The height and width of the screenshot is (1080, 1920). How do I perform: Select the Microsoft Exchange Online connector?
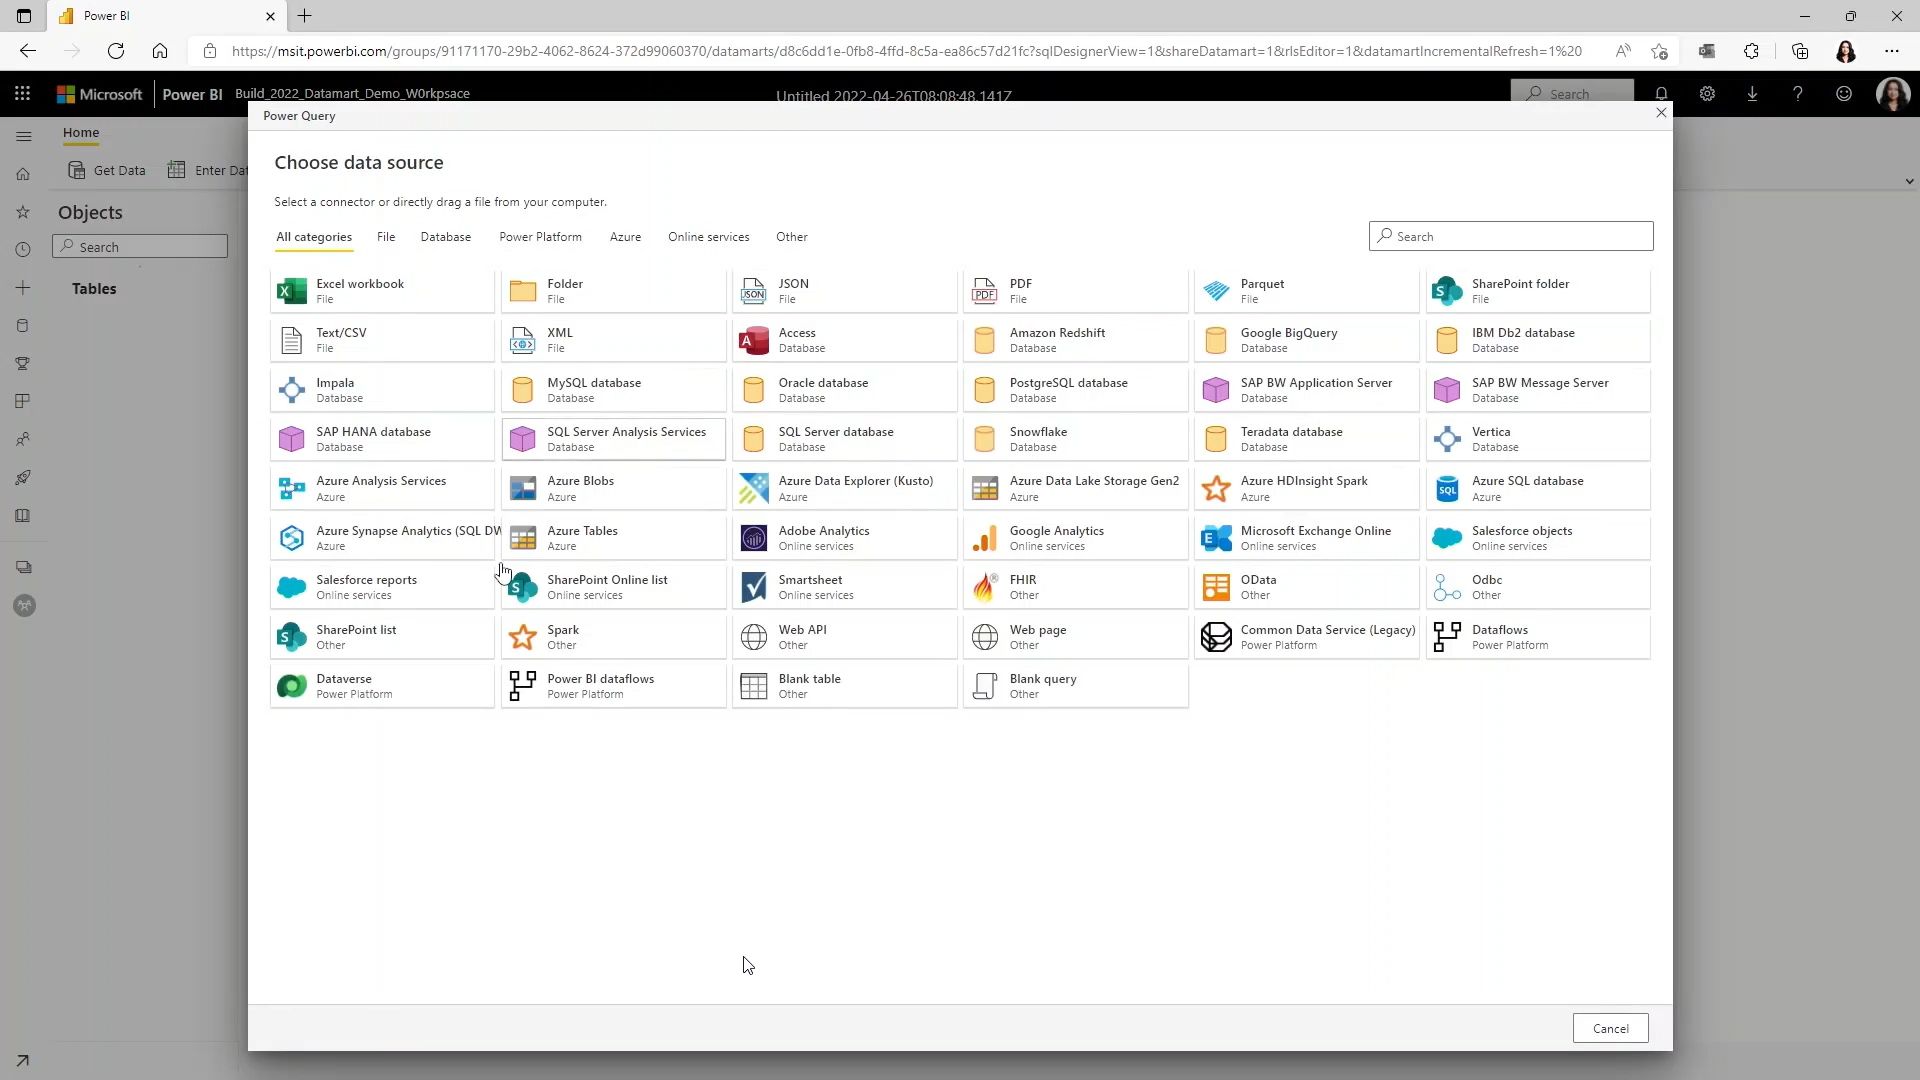[1306, 538]
